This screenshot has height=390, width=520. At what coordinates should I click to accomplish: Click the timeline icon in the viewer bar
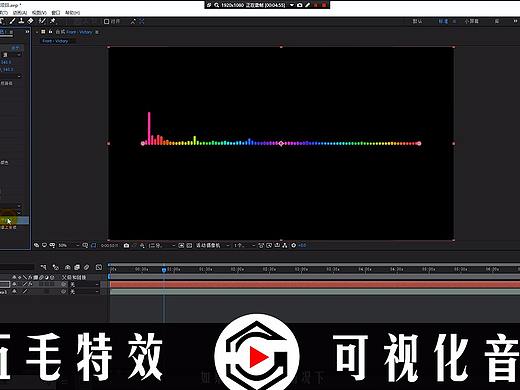[x=277, y=245]
